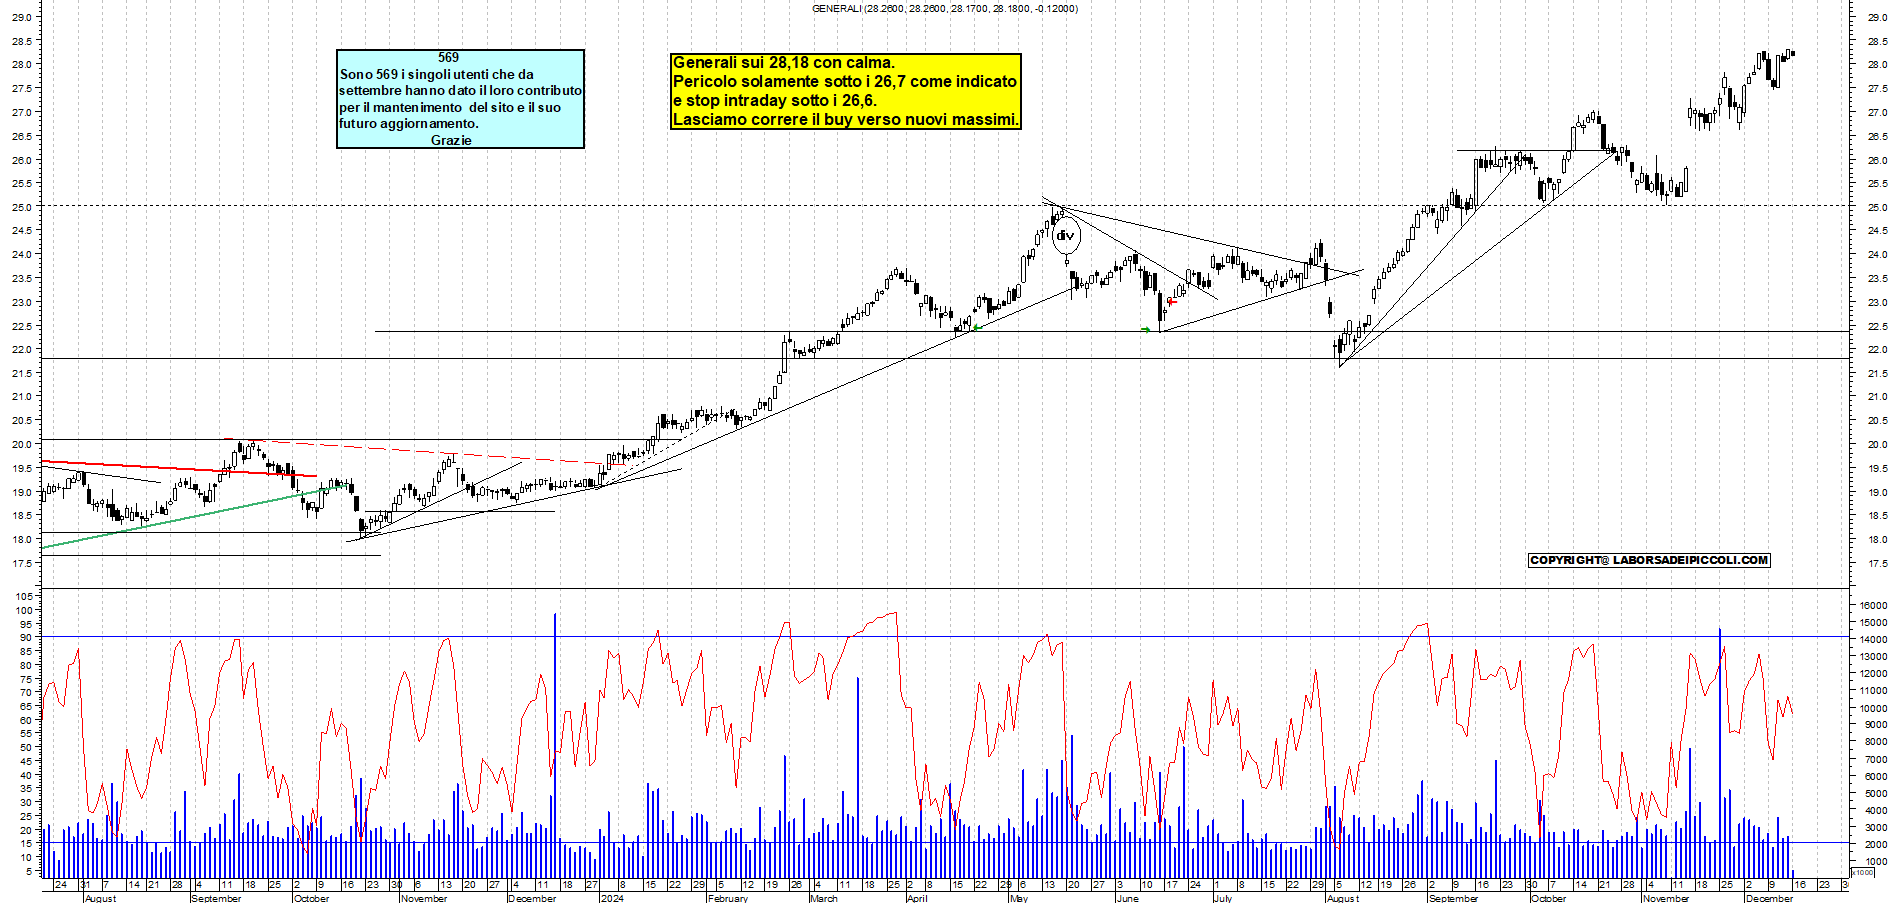Image resolution: width=1890 pixels, height=903 pixels.
Task: Click the 'May' month label
Action: (x=1019, y=898)
